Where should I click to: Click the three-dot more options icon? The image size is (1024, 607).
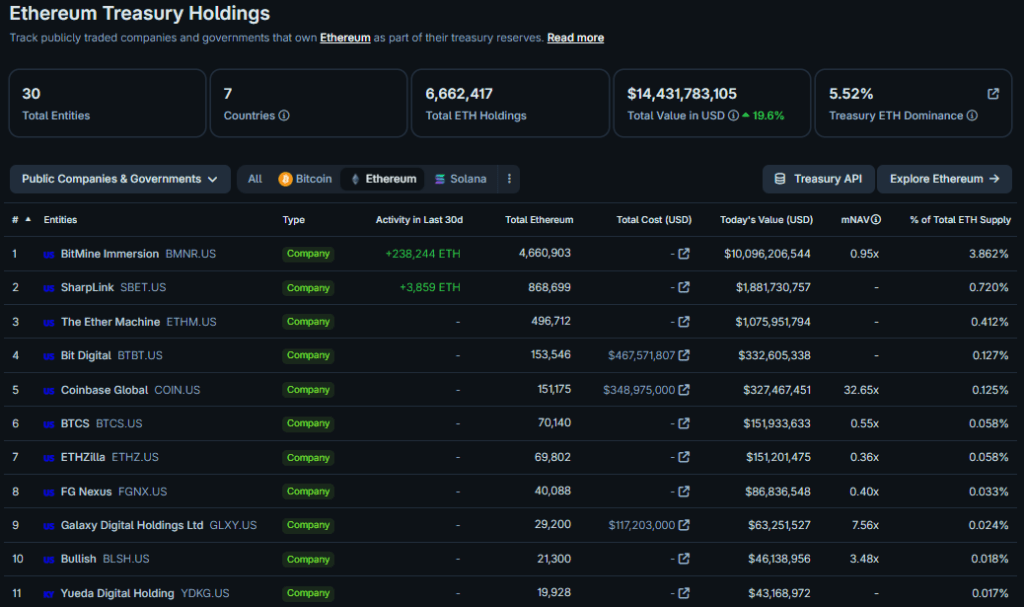click(x=509, y=179)
